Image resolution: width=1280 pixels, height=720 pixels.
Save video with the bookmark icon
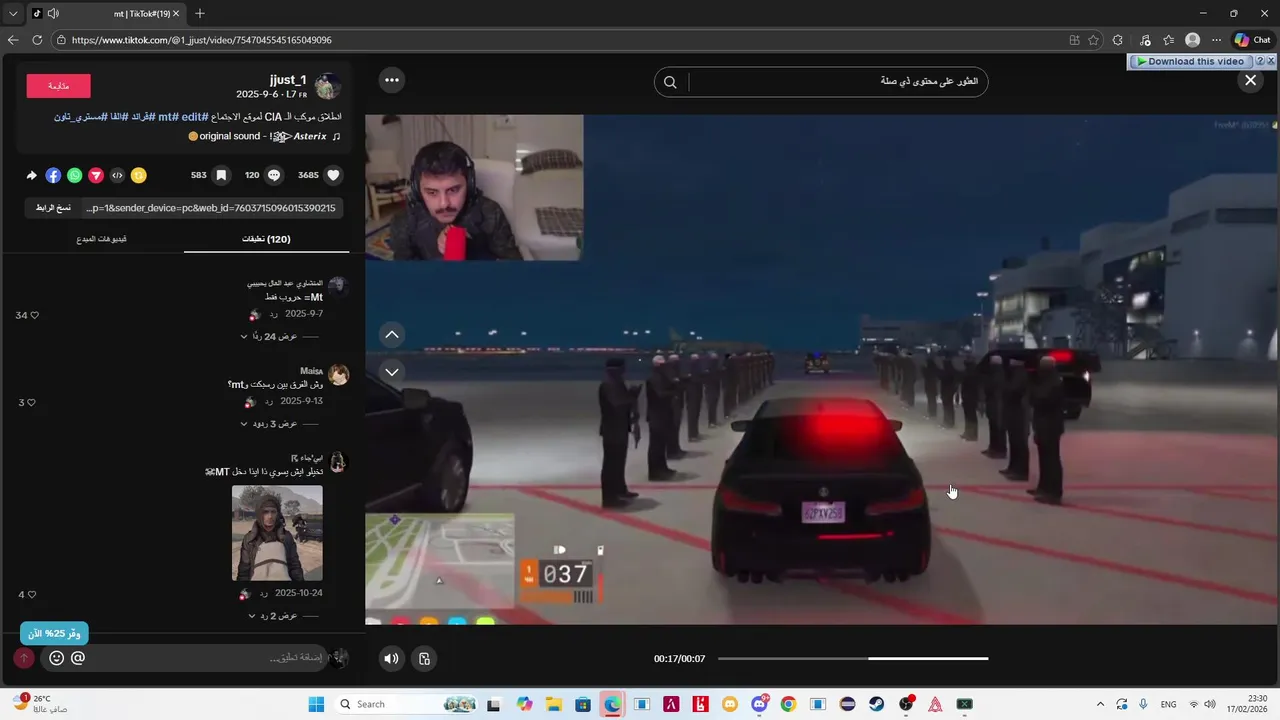(x=221, y=175)
